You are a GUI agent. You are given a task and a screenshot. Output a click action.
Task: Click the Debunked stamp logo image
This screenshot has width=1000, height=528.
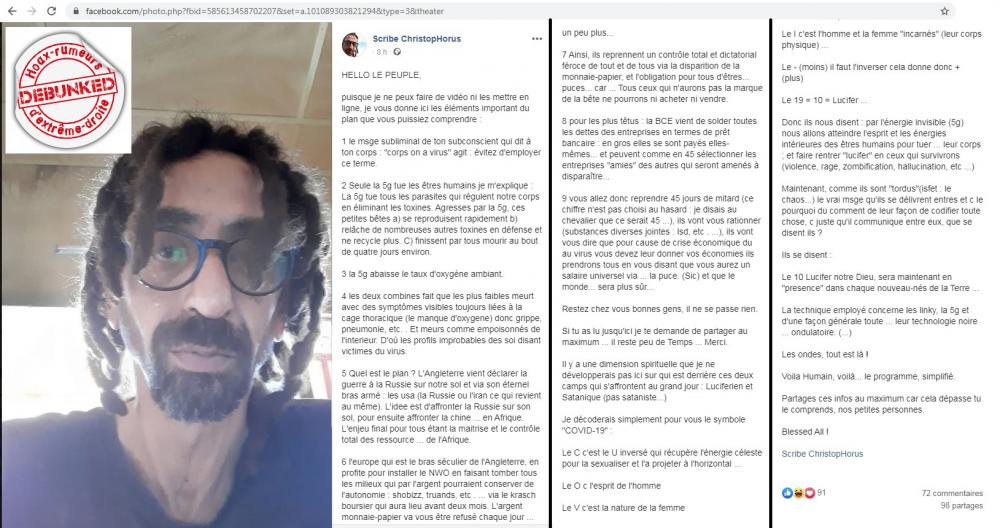68,89
